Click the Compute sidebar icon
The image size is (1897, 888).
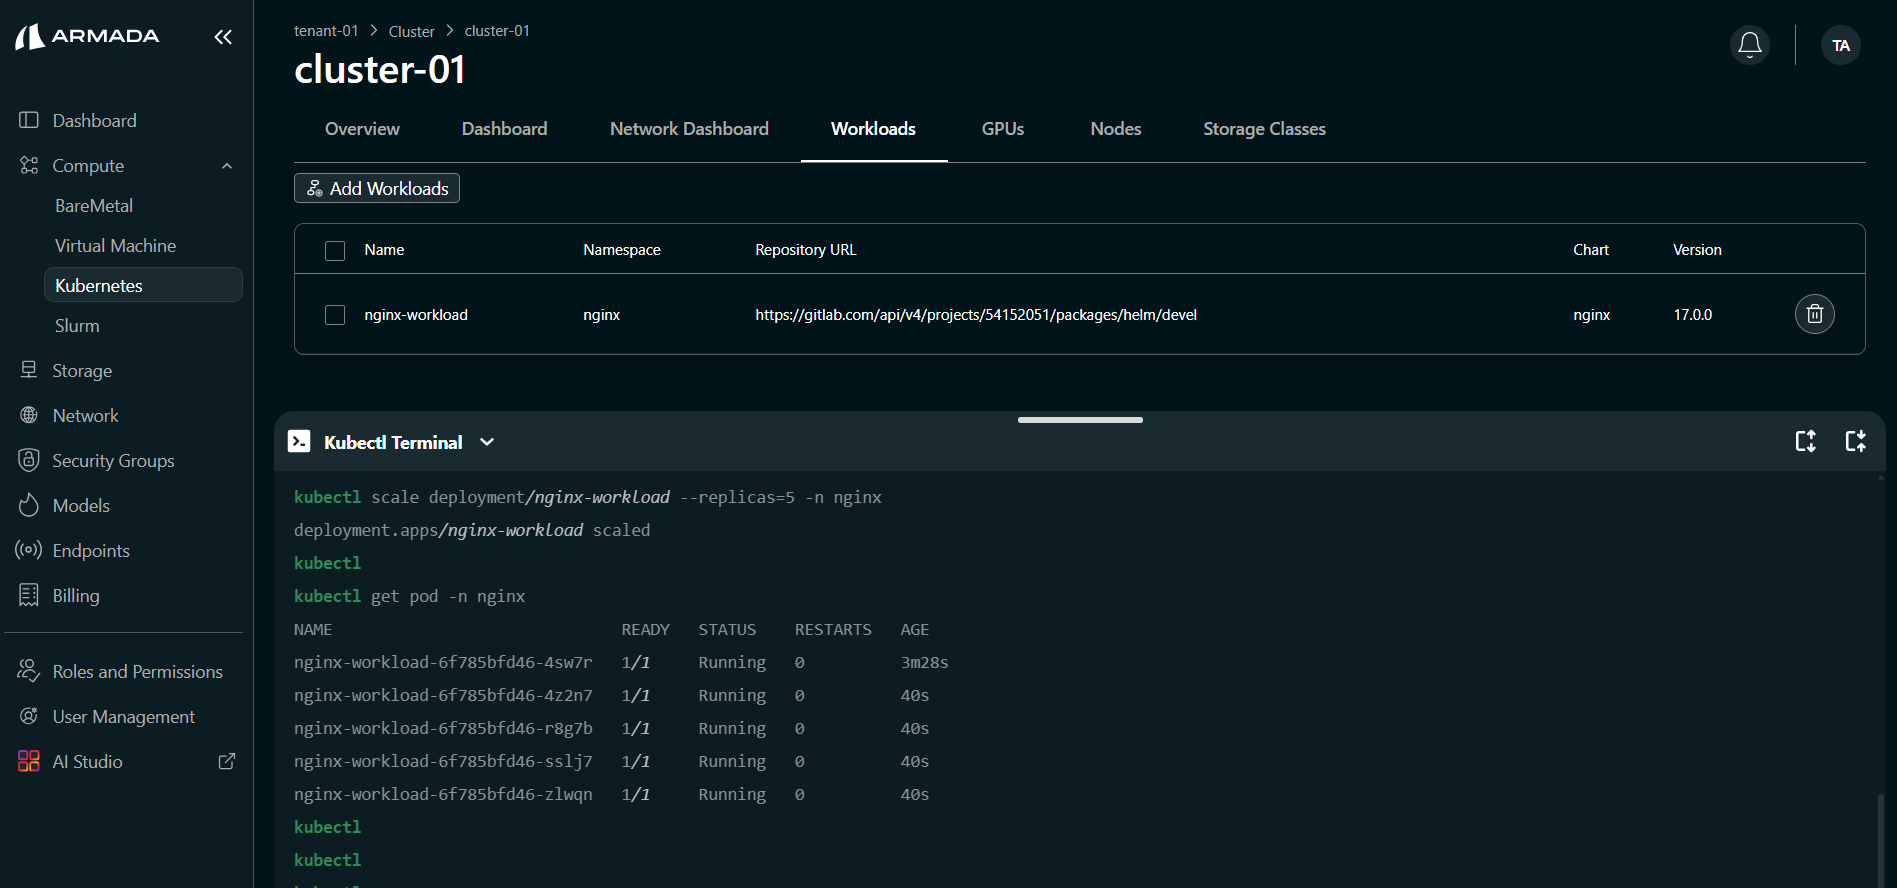(x=29, y=165)
